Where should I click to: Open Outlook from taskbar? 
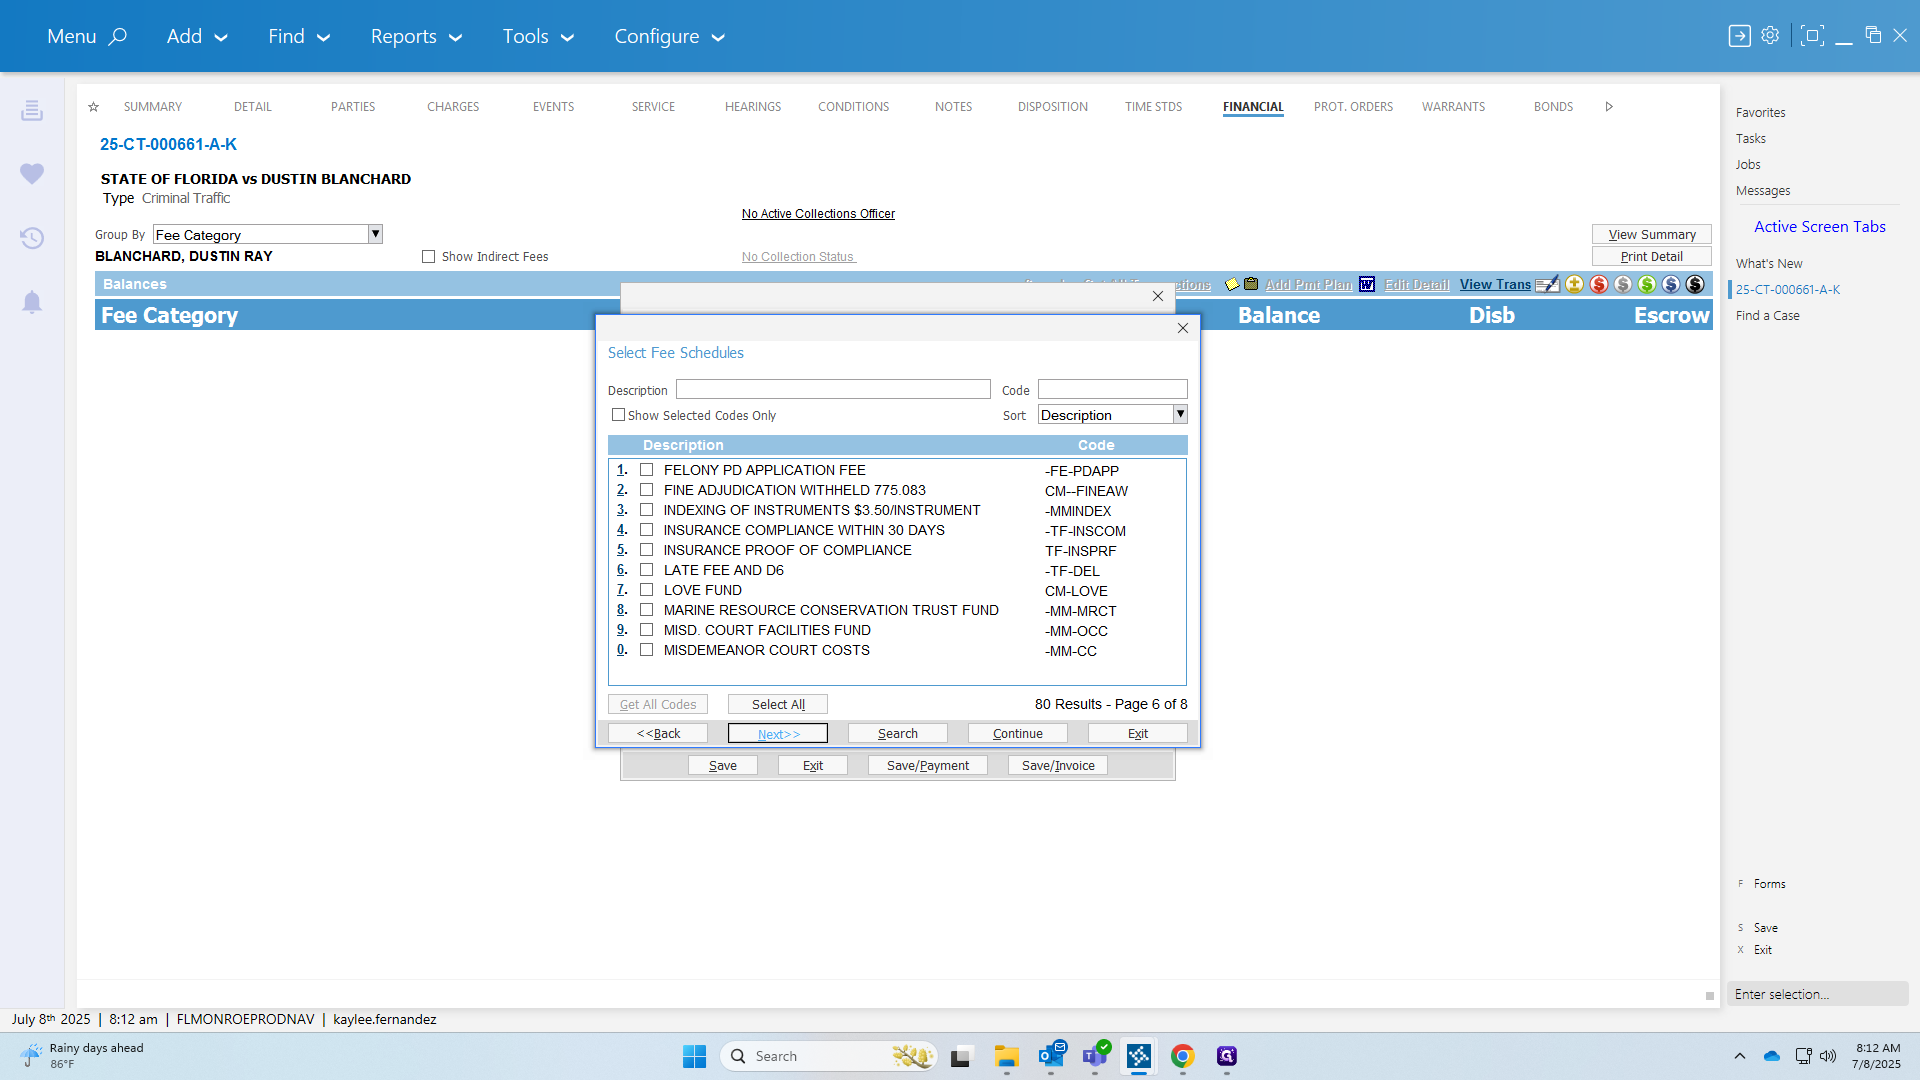[1051, 1056]
